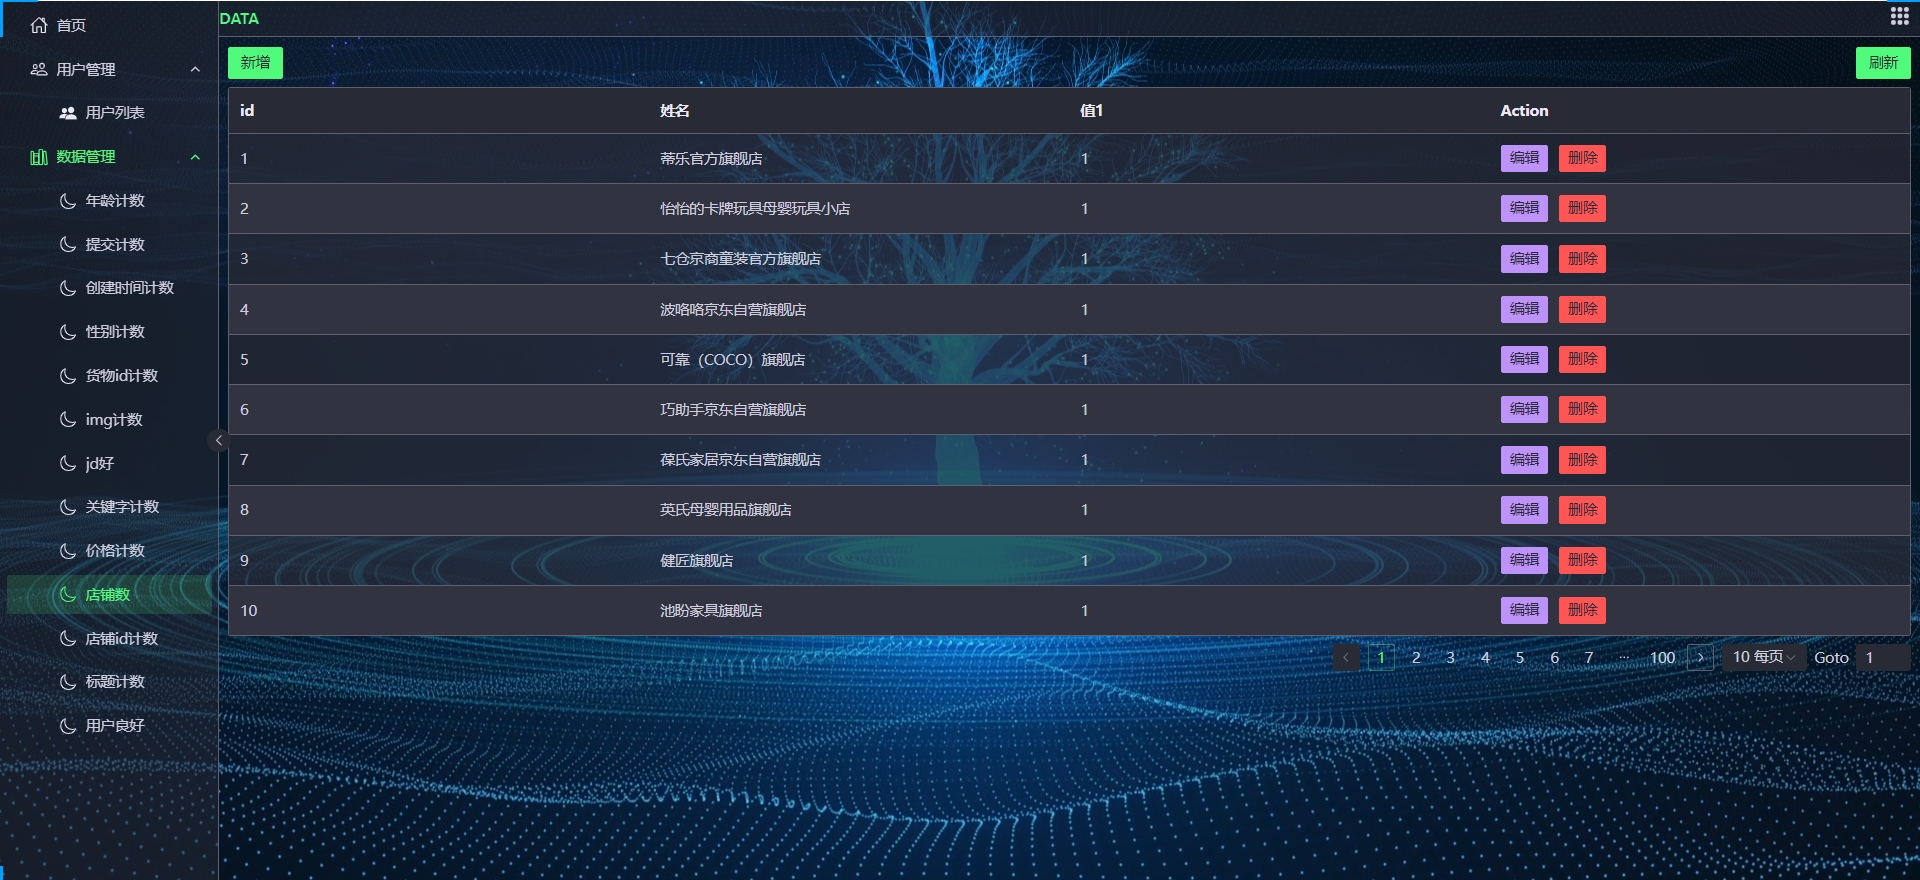Jump to last page 100
Image resolution: width=1920 pixels, height=880 pixels.
coord(1662,658)
